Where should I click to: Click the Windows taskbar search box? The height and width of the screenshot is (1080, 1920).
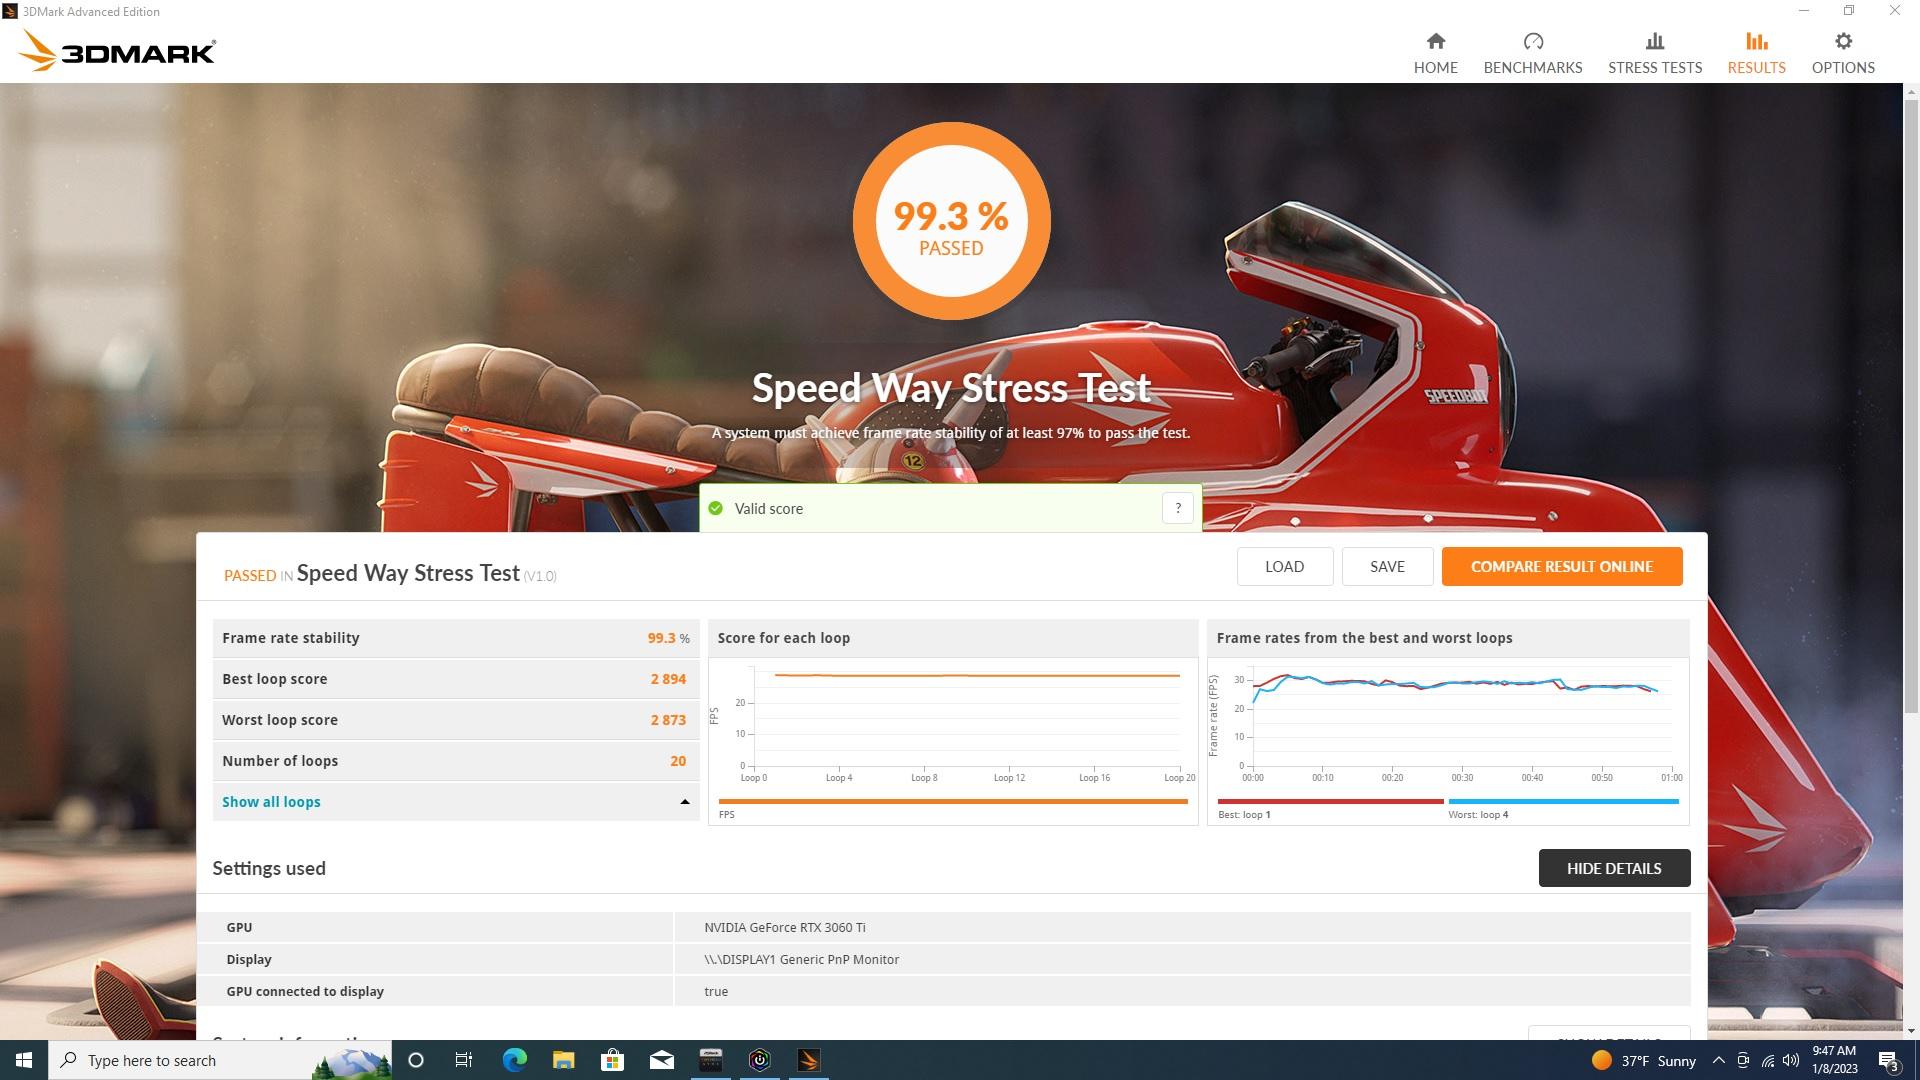200,1060
